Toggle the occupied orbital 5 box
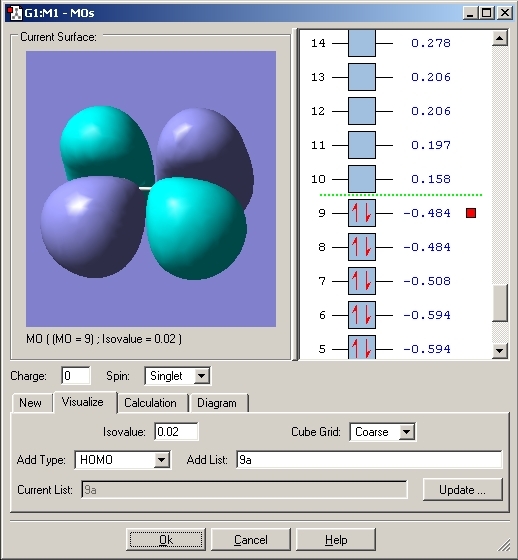 [x=362, y=347]
